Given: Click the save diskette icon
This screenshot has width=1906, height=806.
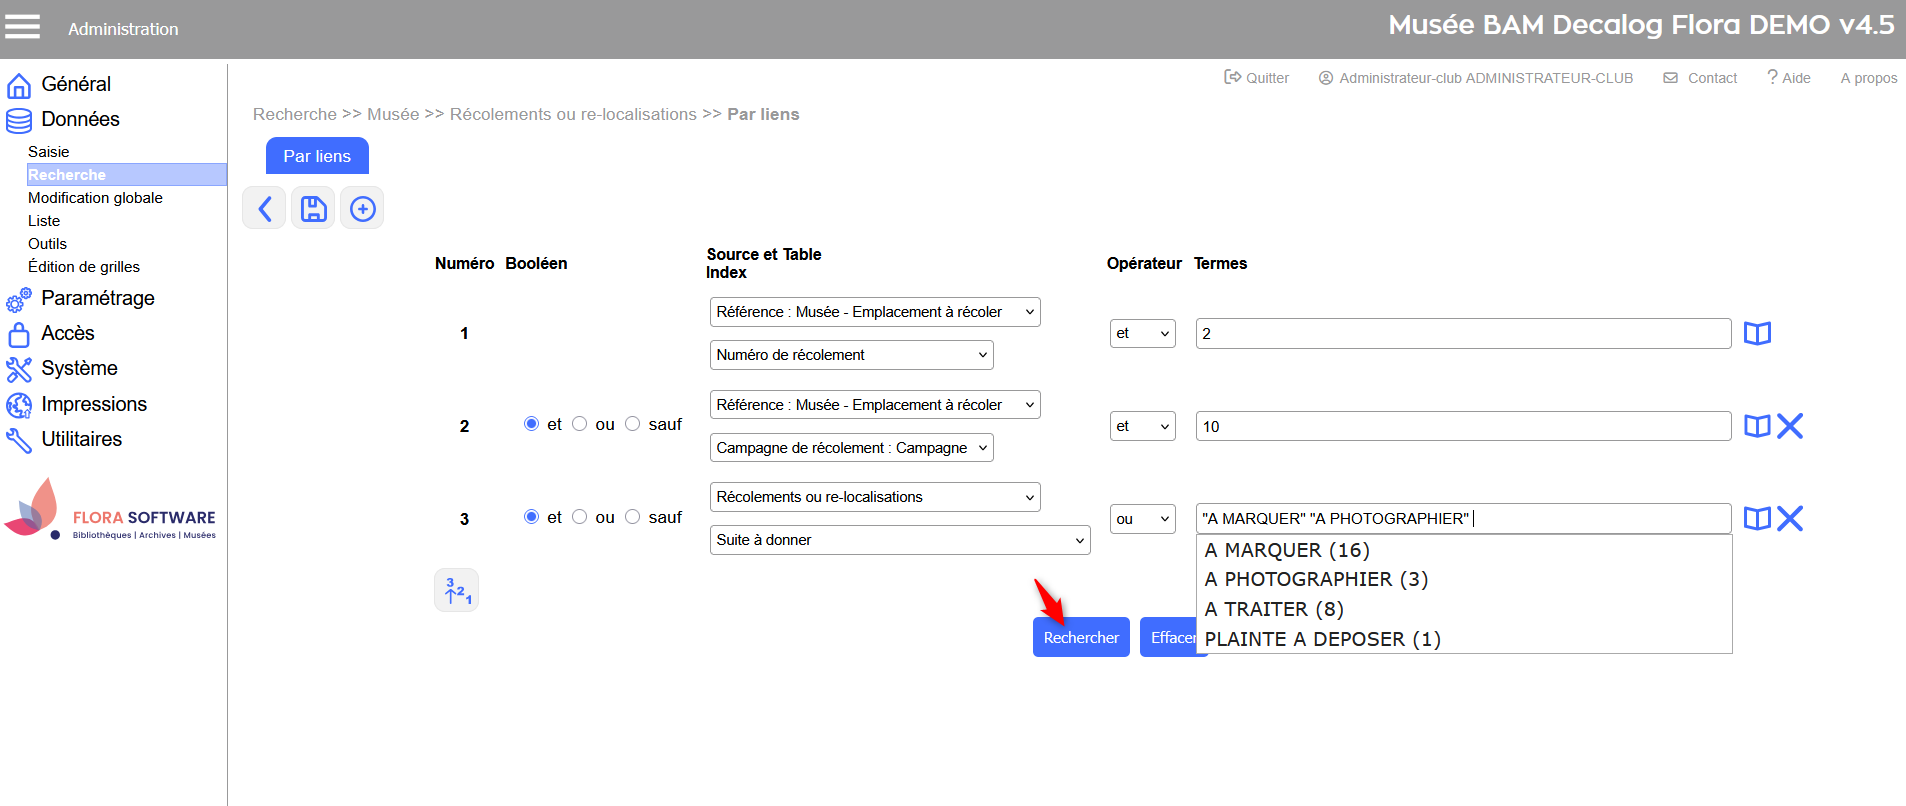Looking at the screenshot, I should tap(313, 208).
